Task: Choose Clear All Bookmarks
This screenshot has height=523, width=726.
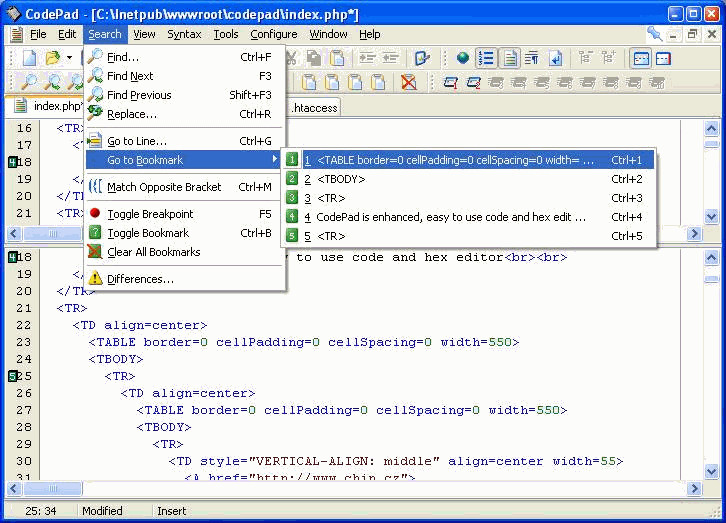Action: (184, 252)
